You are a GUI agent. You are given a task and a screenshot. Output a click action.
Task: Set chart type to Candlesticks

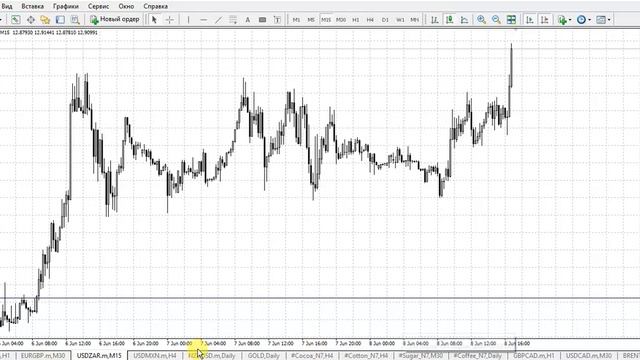(449, 20)
